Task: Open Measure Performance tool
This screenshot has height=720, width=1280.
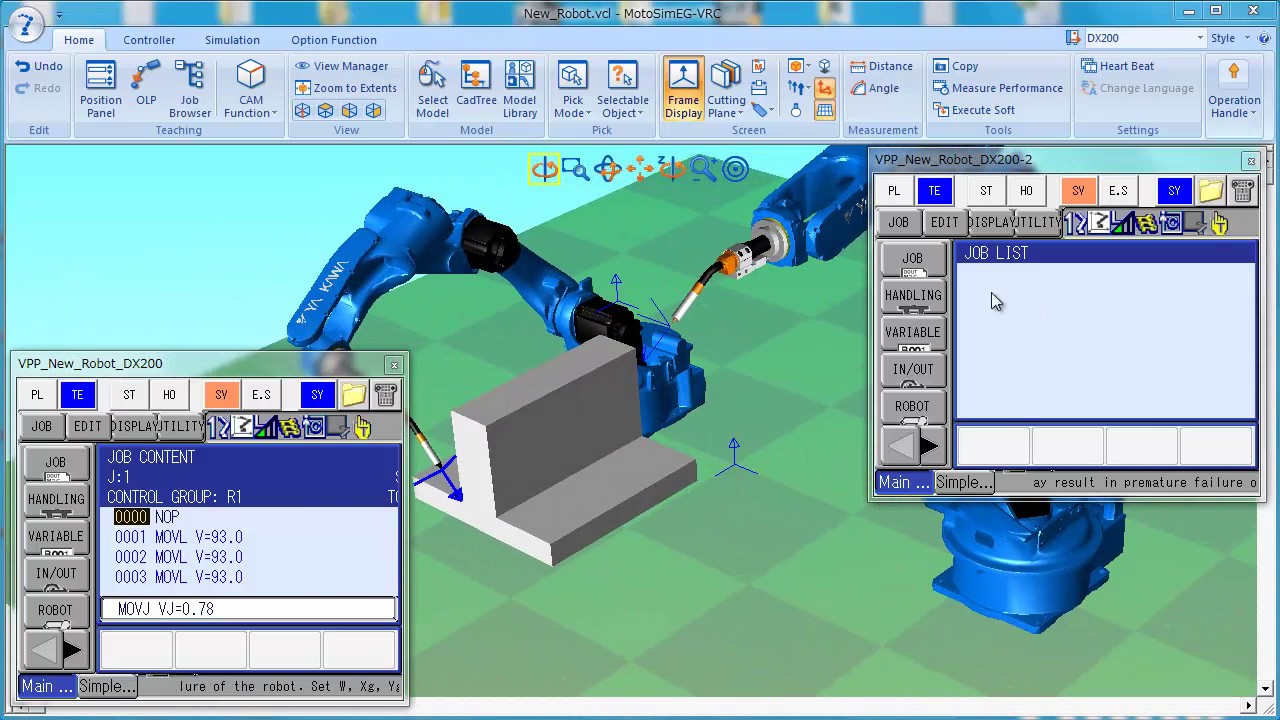Action: coord(997,88)
